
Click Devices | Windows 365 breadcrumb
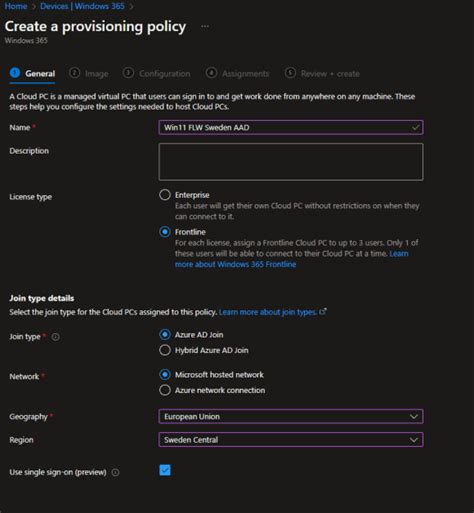click(82, 6)
